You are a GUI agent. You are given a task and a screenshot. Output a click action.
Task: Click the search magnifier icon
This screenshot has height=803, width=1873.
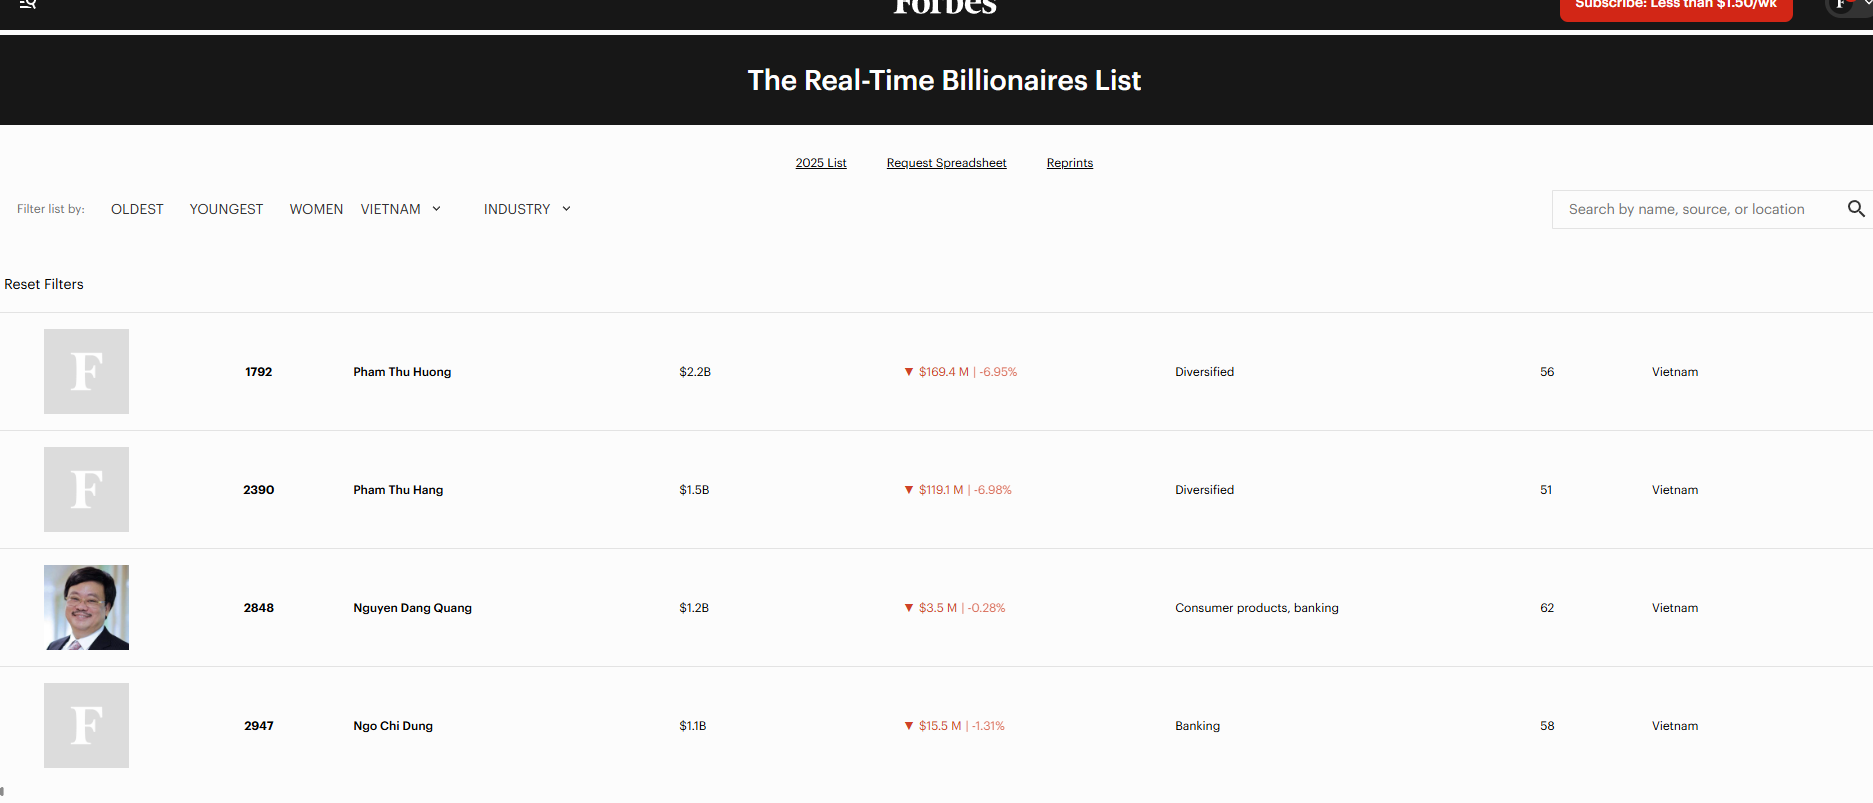click(x=1855, y=209)
